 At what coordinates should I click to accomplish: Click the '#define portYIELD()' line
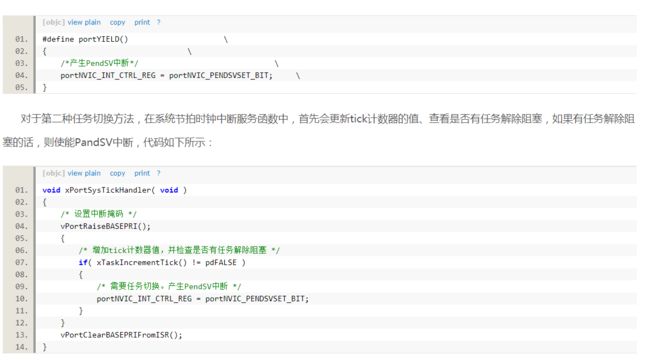tap(85, 39)
